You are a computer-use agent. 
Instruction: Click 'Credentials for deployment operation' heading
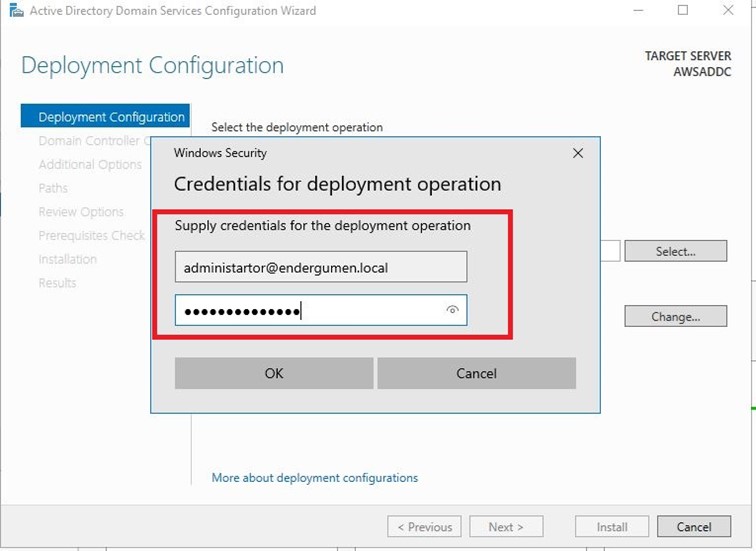(338, 184)
